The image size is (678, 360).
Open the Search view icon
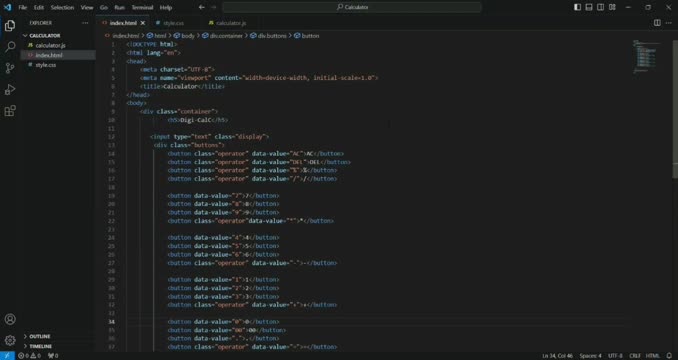[x=10, y=47]
